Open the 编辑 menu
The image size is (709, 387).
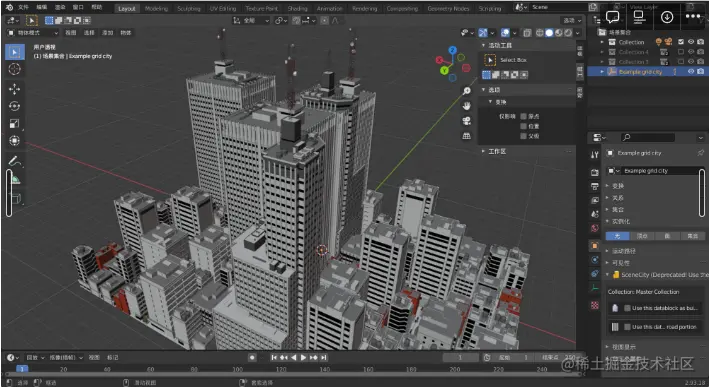(42, 7)
